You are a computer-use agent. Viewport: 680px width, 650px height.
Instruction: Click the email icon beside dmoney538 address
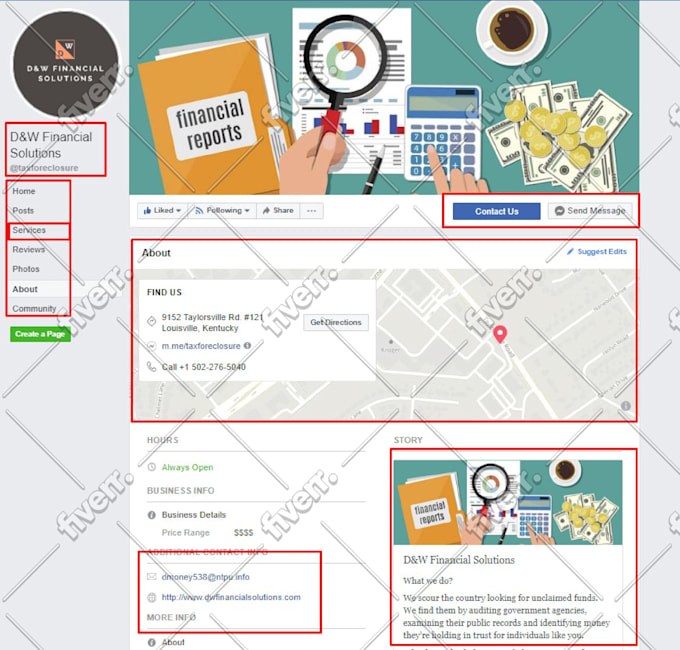pyautogui.click(x=152, y=577)
